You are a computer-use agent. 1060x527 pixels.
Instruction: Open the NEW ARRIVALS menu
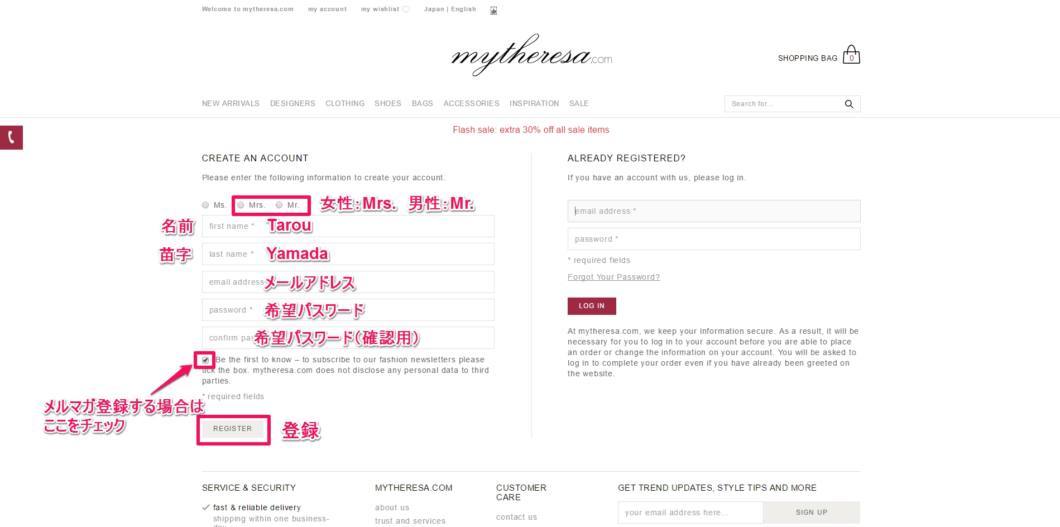click(231, 103)
